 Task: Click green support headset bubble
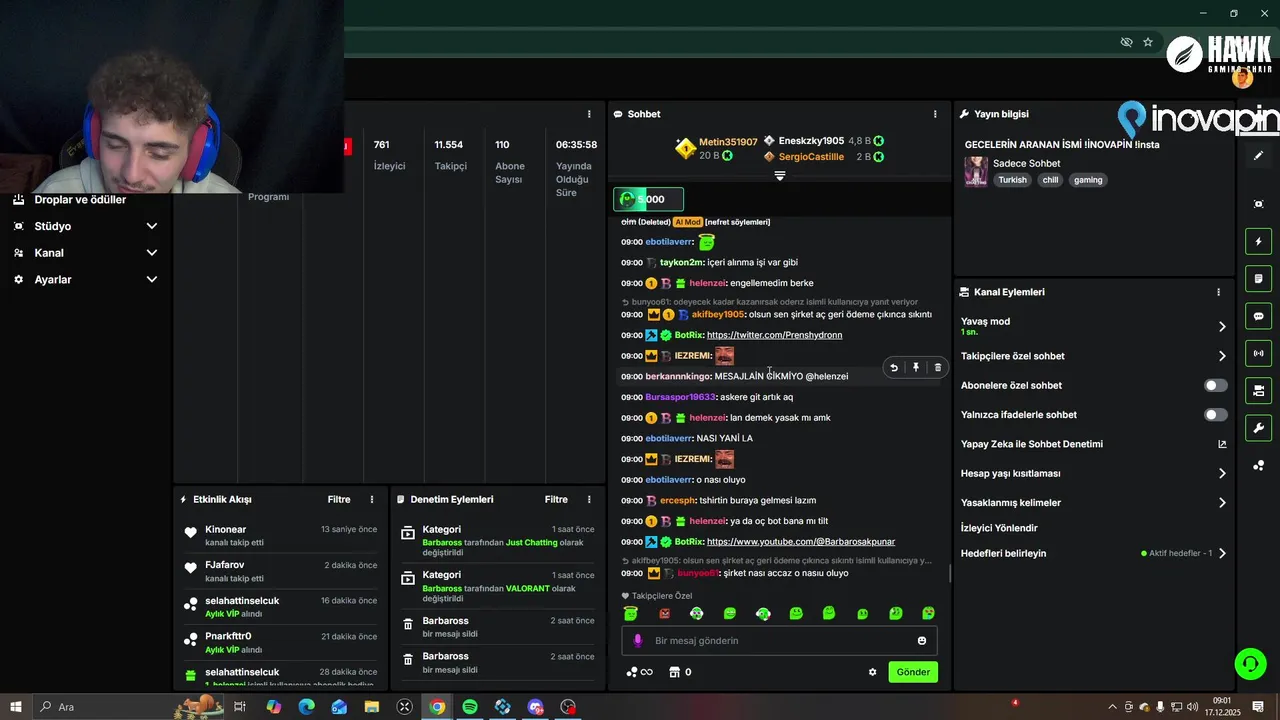tap(1249, 663)
